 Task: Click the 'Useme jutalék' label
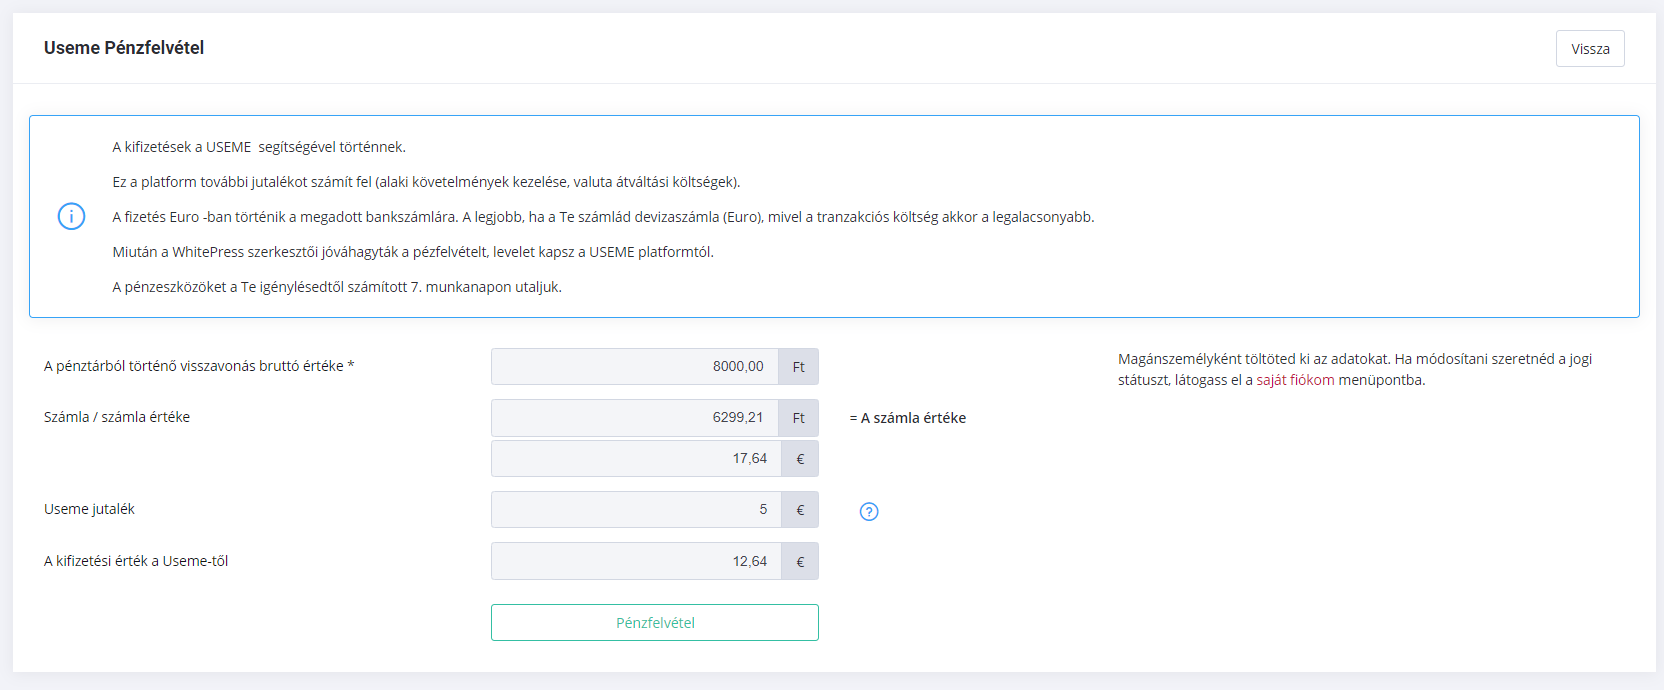tap(89, 509)
